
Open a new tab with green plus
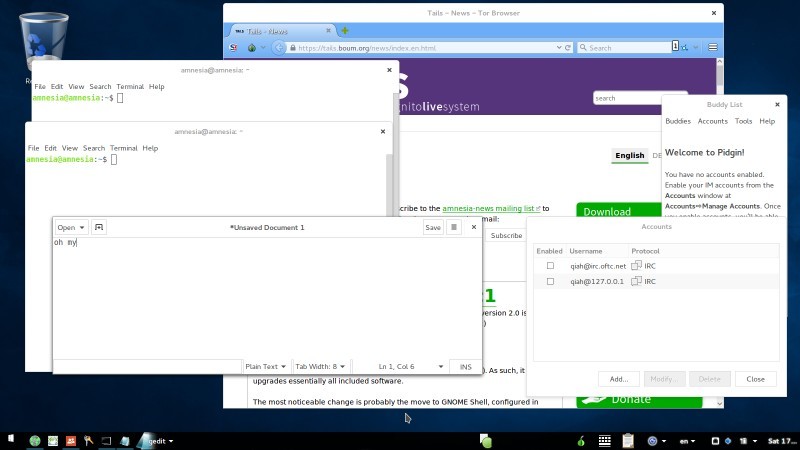point(345,31)
